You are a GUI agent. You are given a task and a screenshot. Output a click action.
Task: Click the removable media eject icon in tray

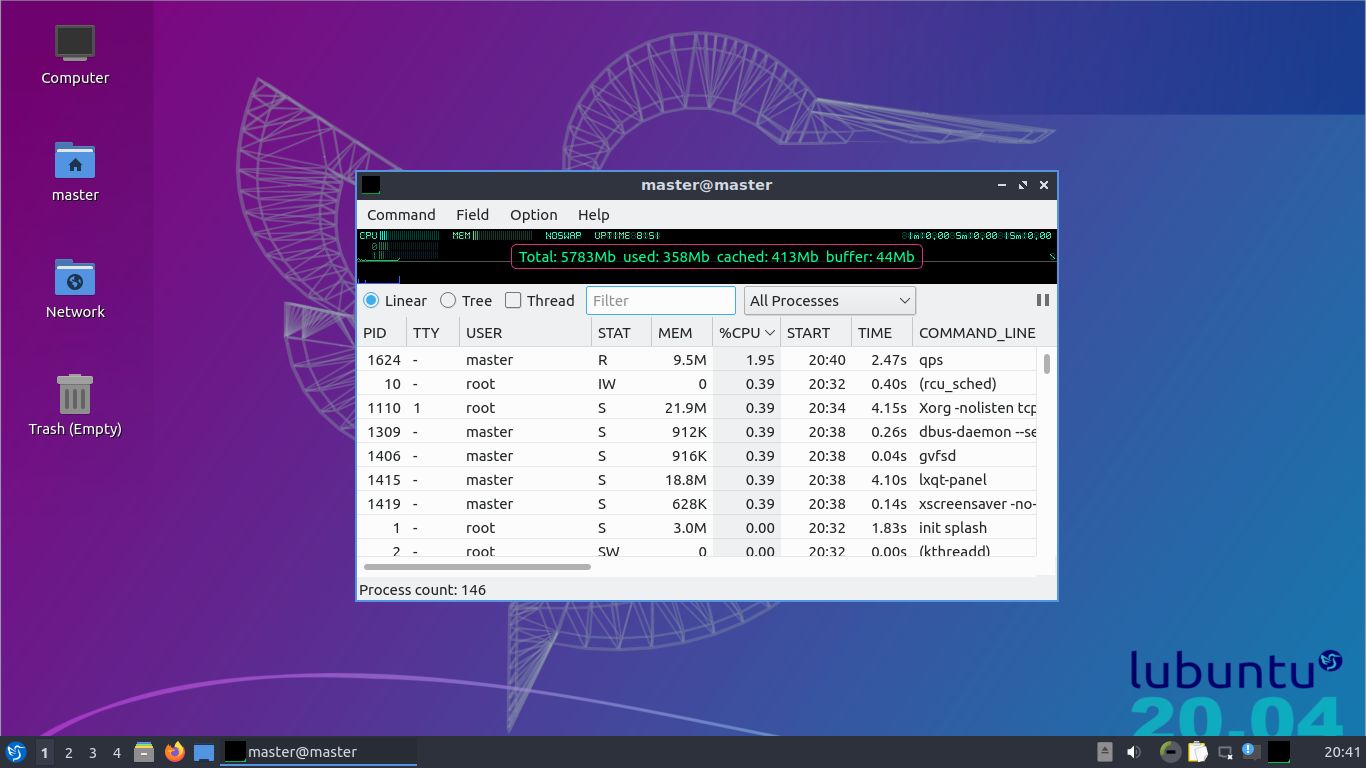coord(1104,751)
